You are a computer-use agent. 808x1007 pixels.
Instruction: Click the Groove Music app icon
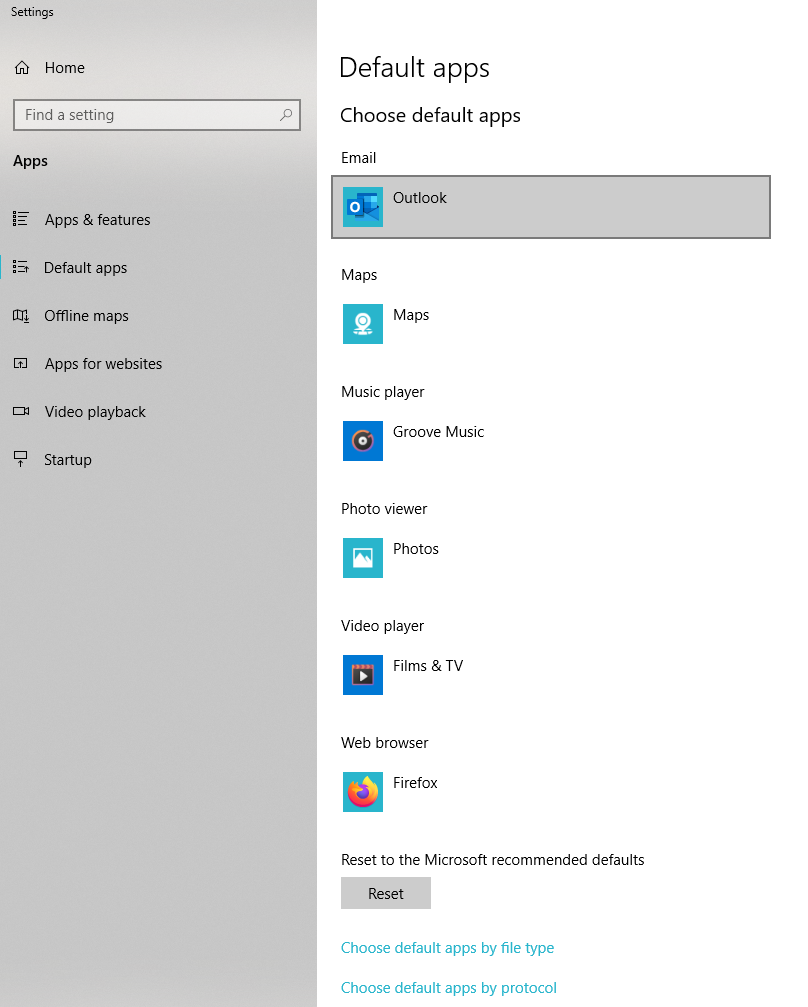click(362, 441)
